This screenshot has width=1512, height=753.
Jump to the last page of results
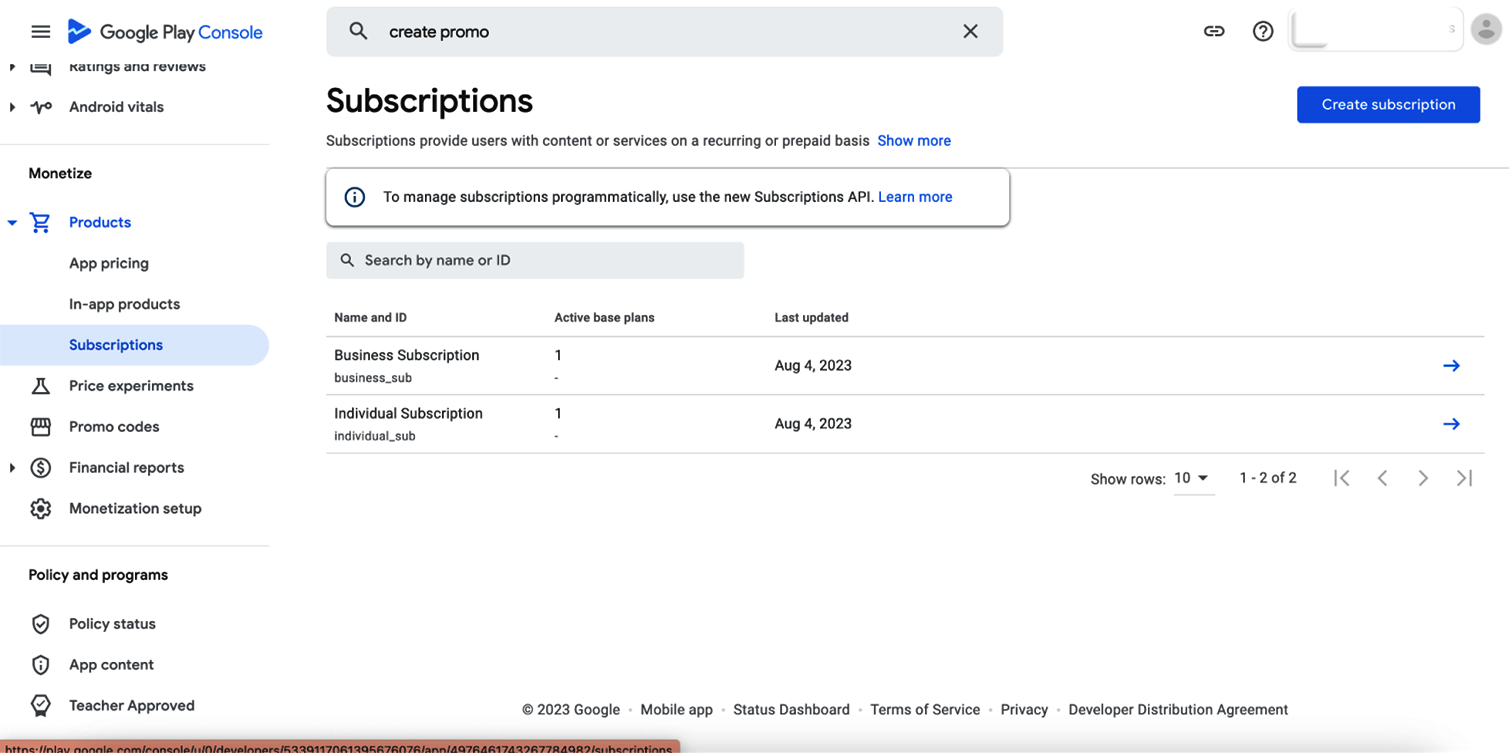tap(1464, 479)
